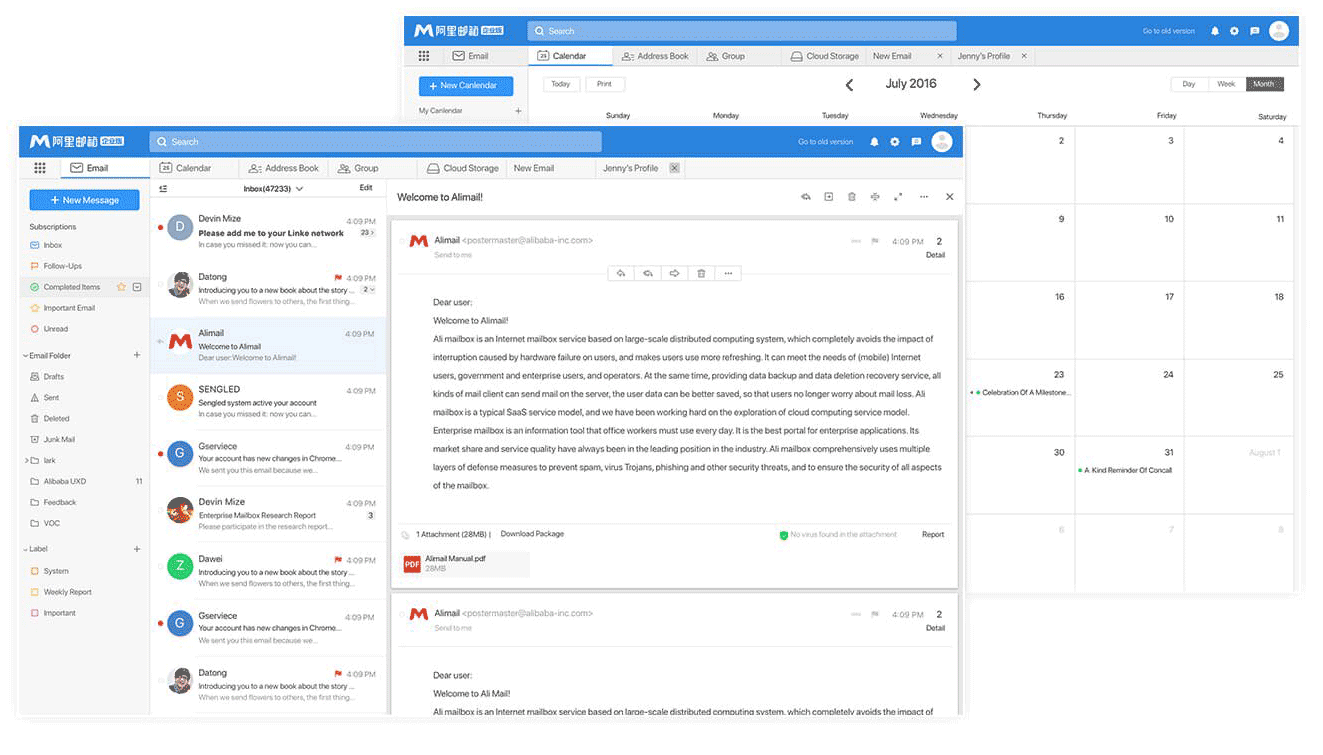The height and width of the screenshot is (755, 1323).
Task: Click the user avatar in the Calendar window
Action: 1279,30
